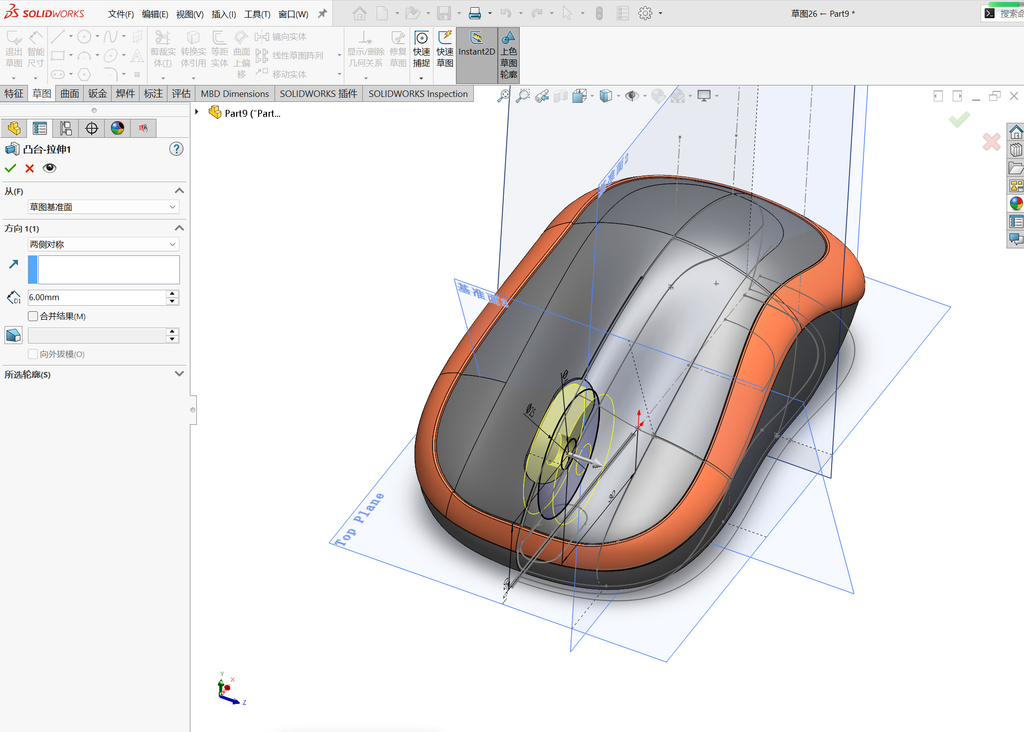Open the SOLIDWORKS Resources home icon
Image resolution: width=1024 pixels, height=732 pixels.
pyautogui.click(x=1016, y=133)
